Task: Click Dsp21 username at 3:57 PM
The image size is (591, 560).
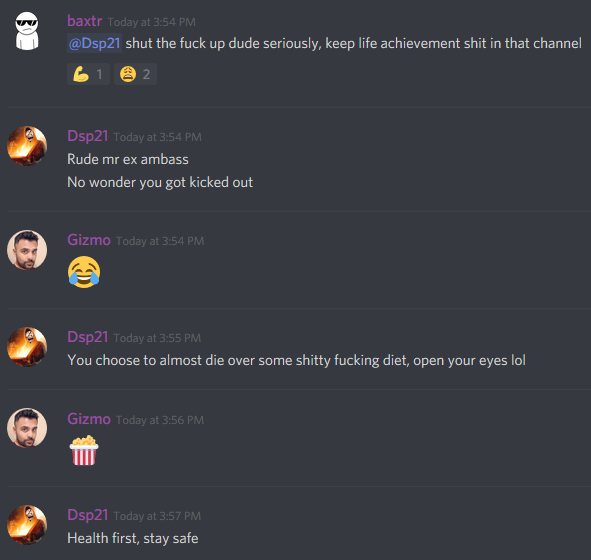Action: point(88,515)
